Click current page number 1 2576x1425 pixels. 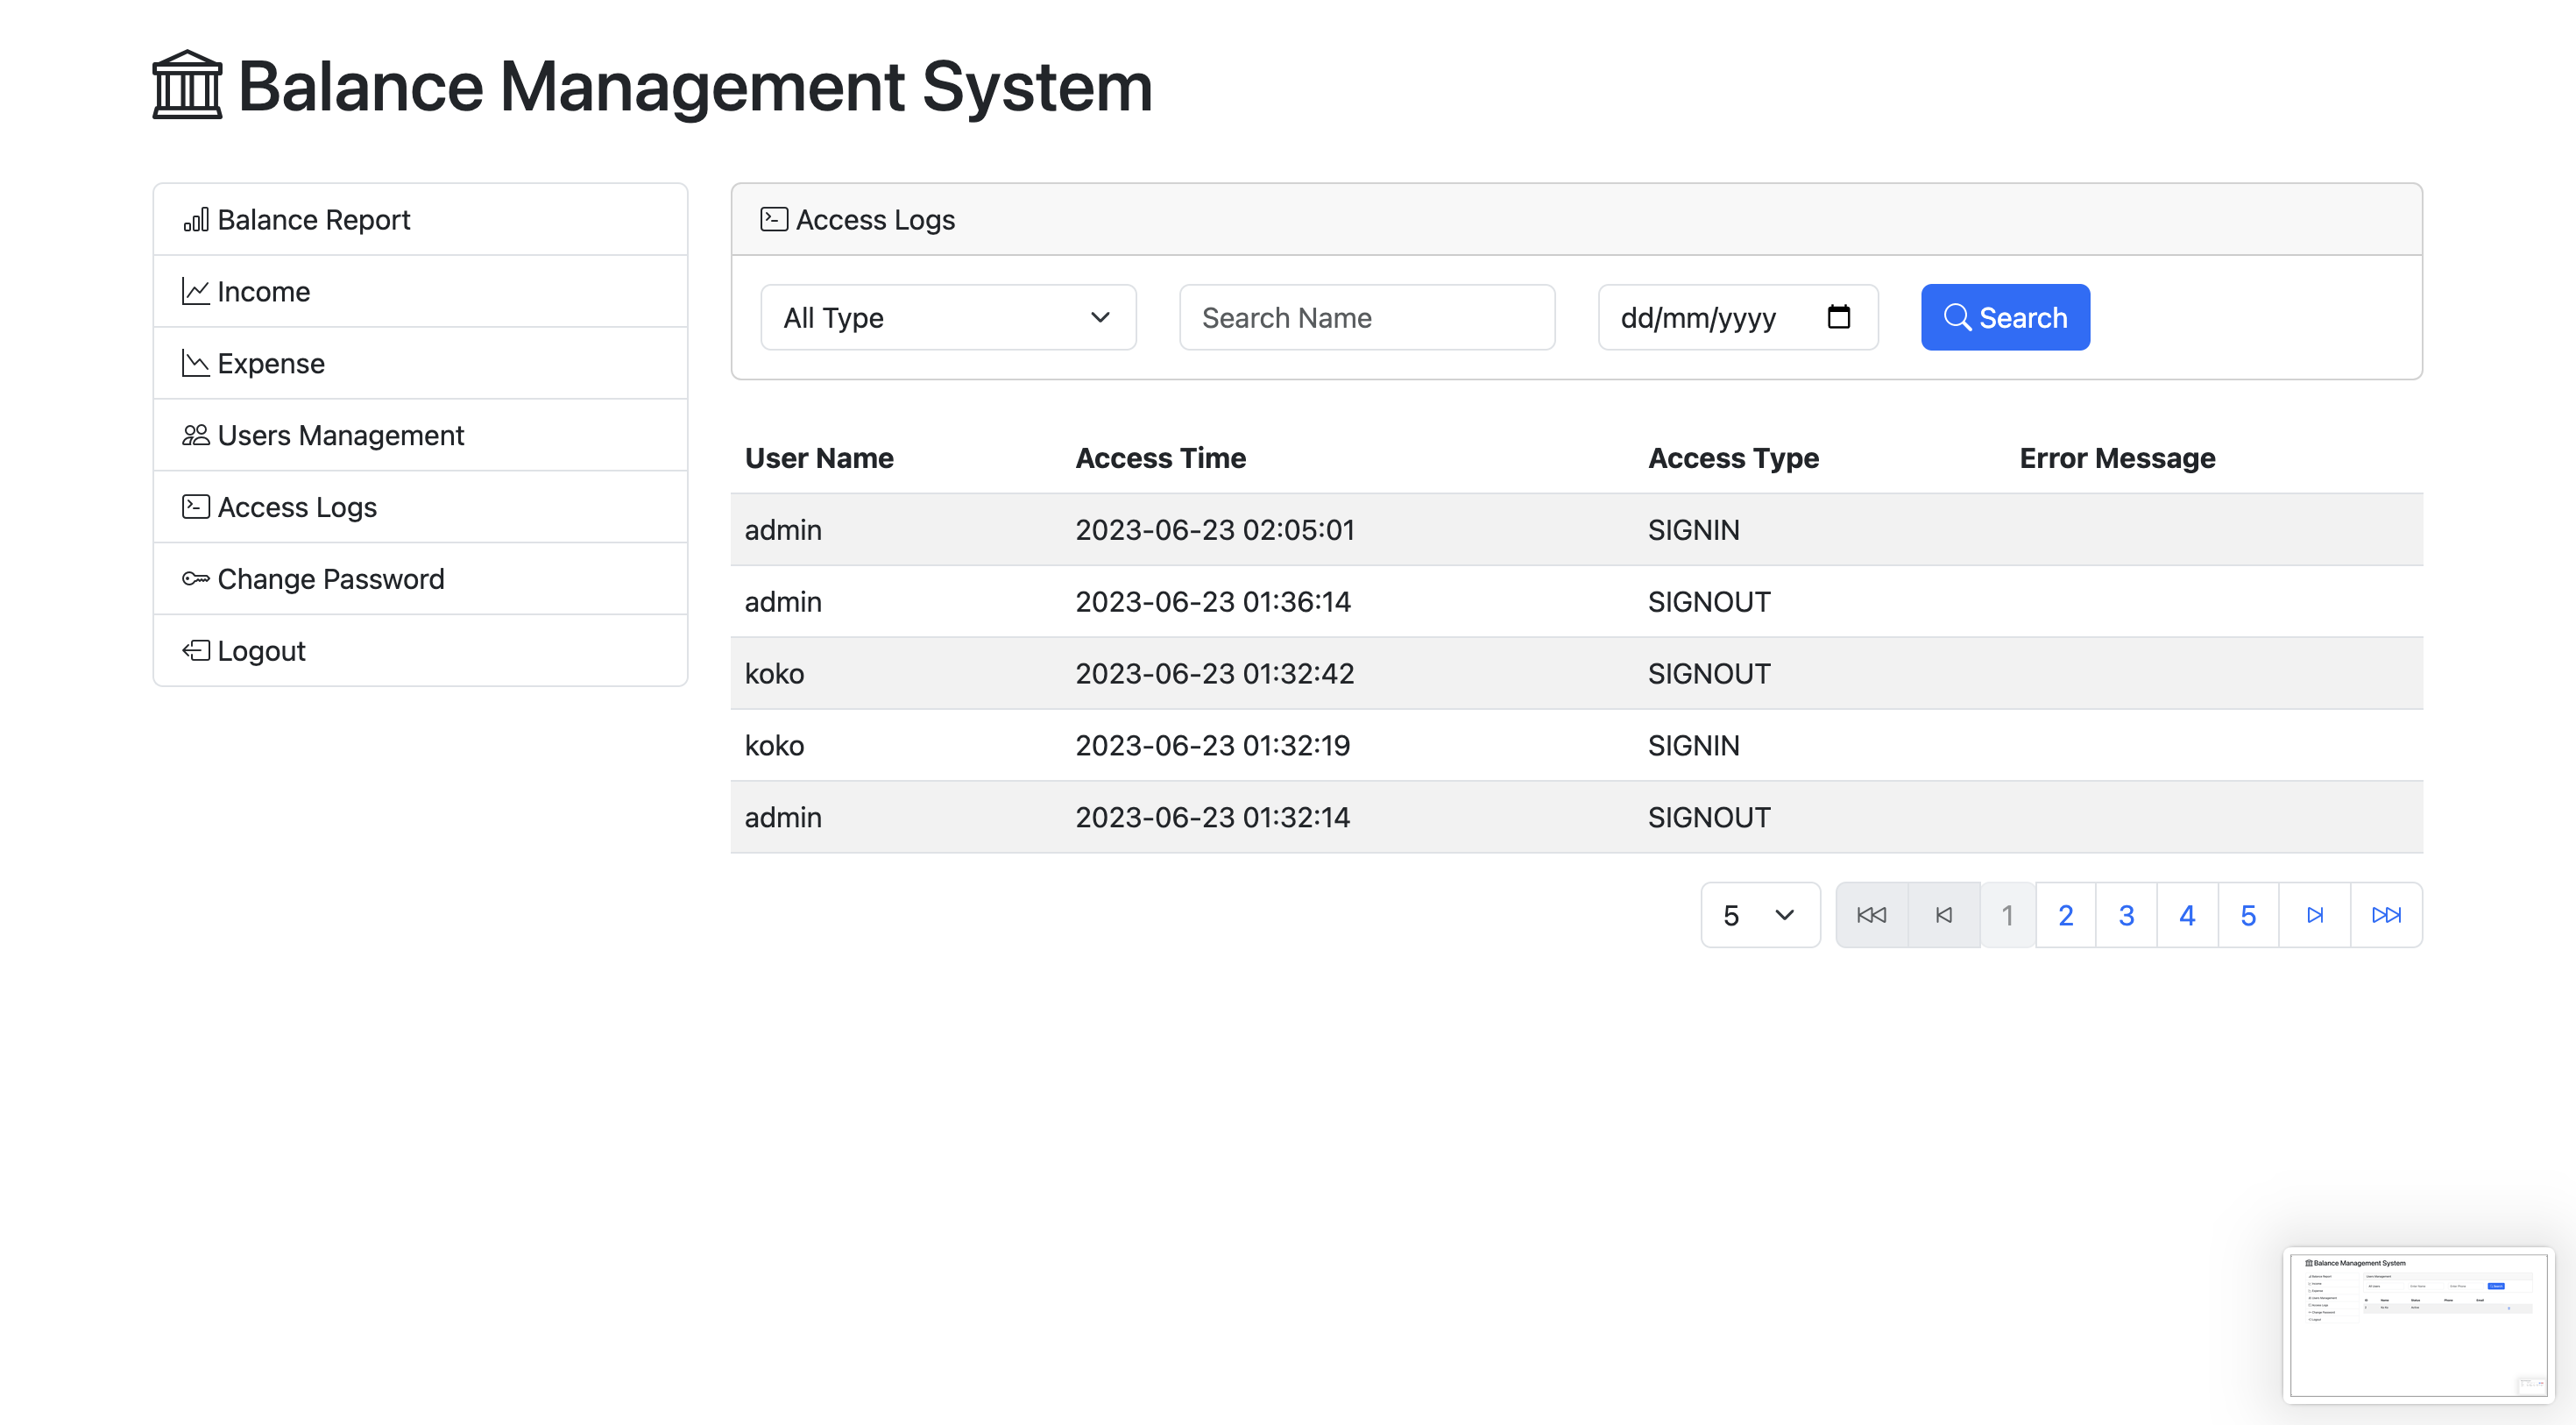click(x=2007, y=915)
